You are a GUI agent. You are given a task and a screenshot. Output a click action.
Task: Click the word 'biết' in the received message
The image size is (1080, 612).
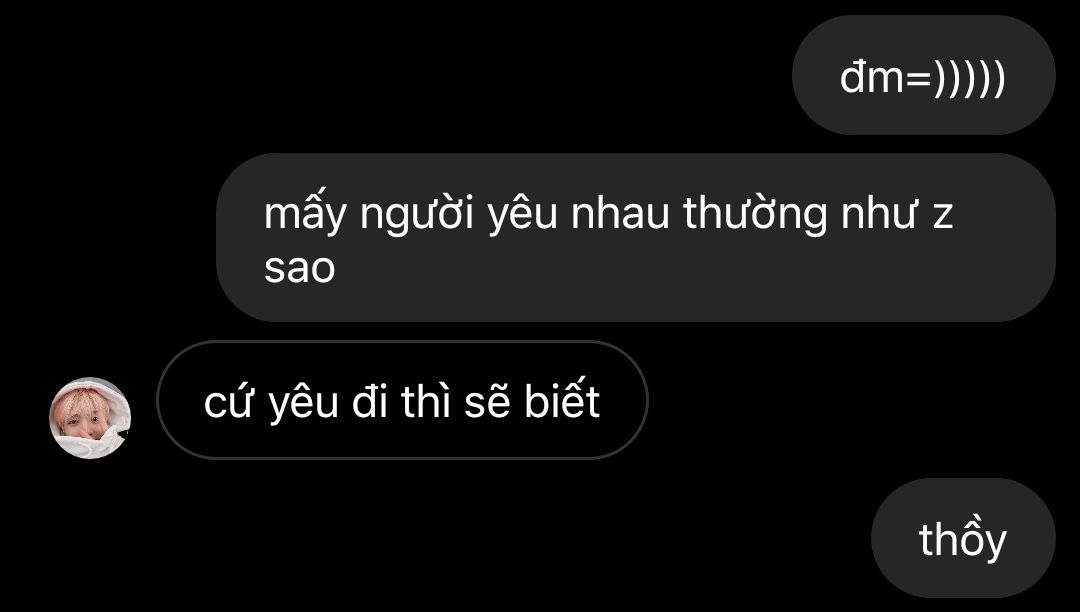coord(562,399)
